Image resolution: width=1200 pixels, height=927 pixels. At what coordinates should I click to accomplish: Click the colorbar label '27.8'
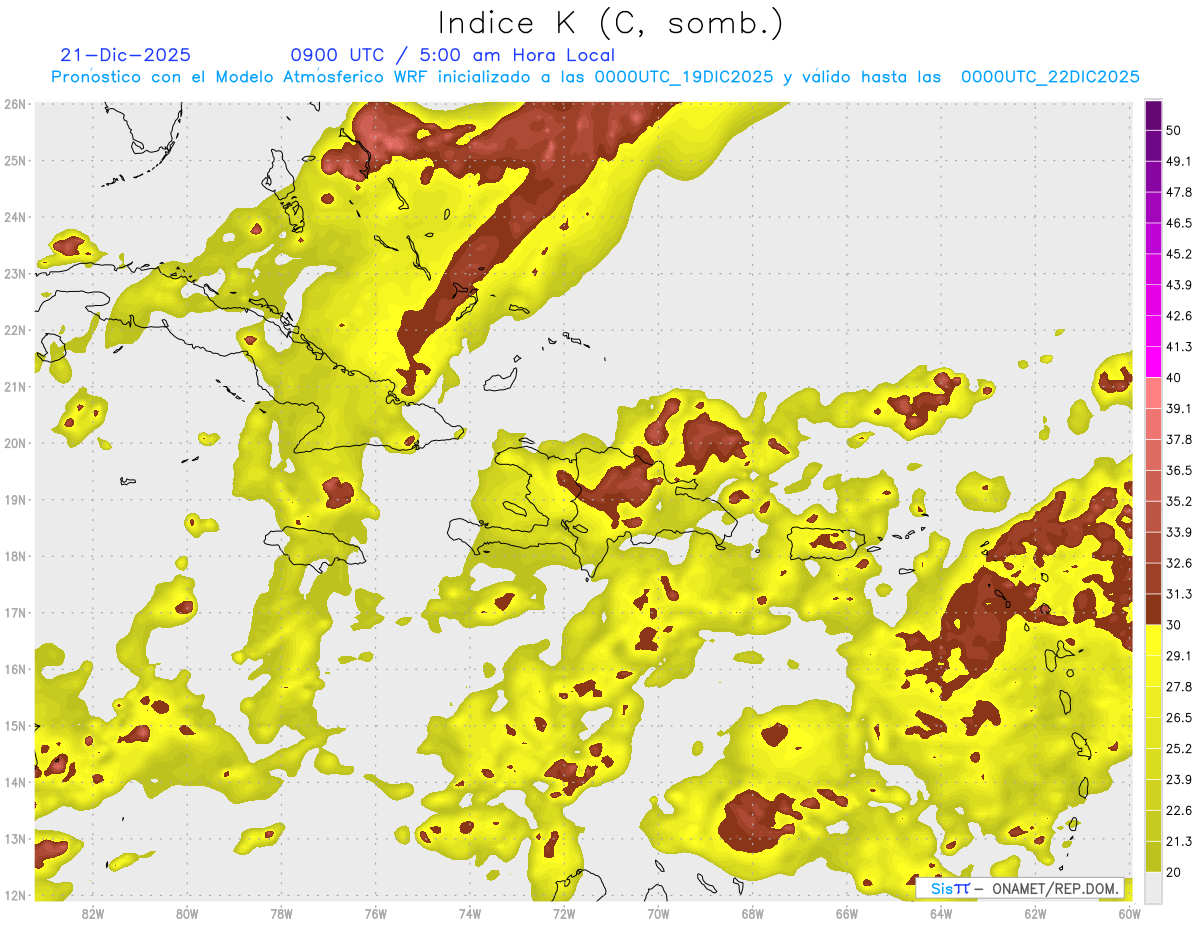tap(1179, 686)
